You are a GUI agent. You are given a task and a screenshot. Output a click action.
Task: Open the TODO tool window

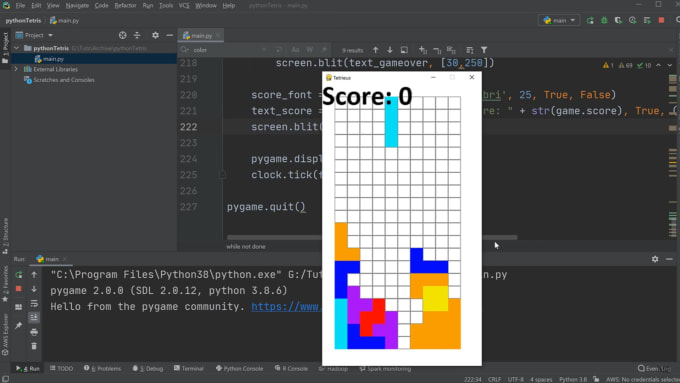point(62,368)
